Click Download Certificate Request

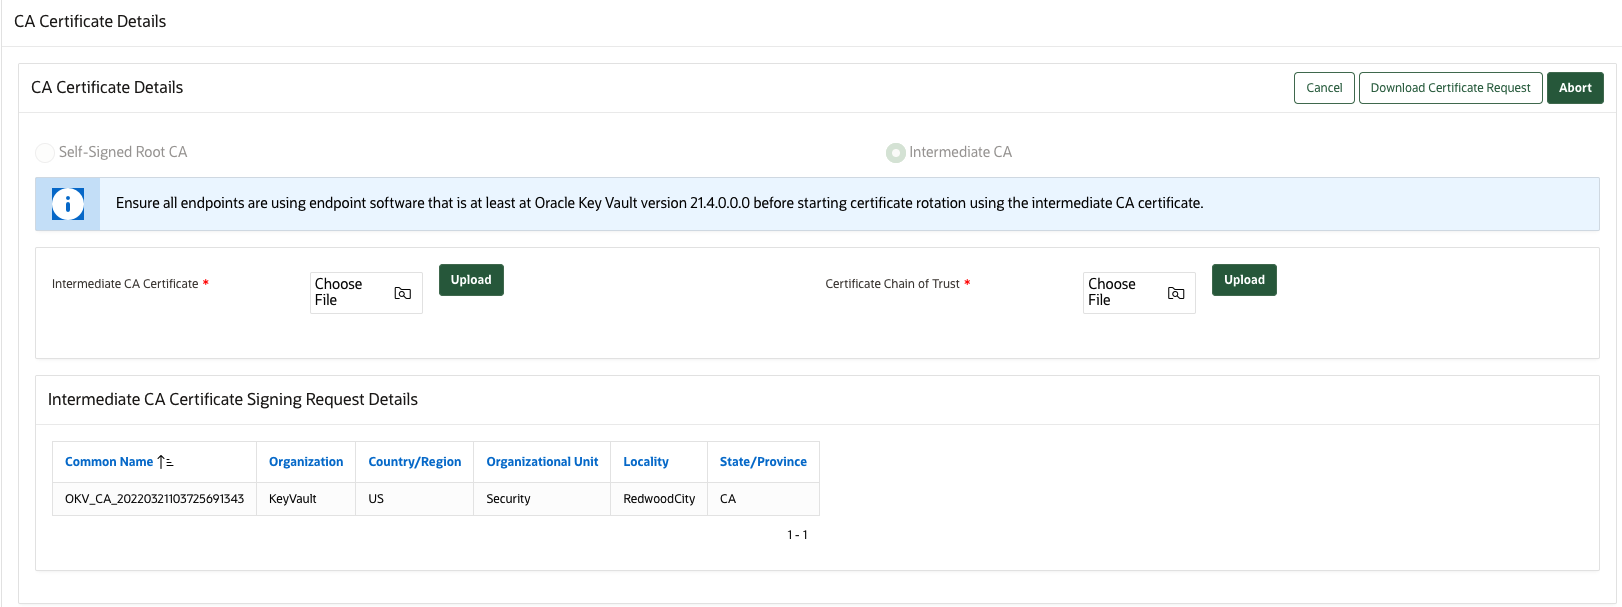1450,87
